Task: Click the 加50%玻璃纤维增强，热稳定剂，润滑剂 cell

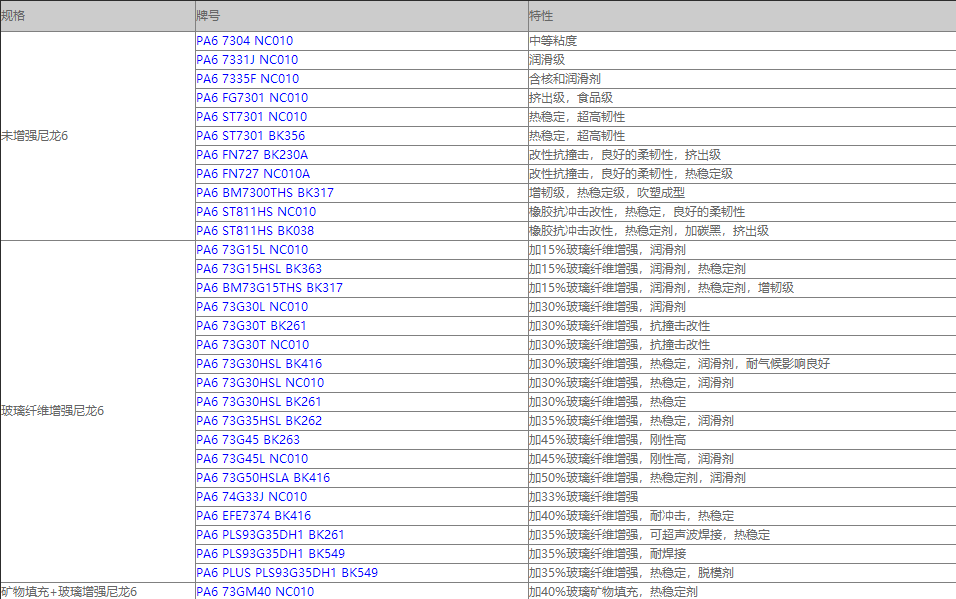Action: point(742,477)
